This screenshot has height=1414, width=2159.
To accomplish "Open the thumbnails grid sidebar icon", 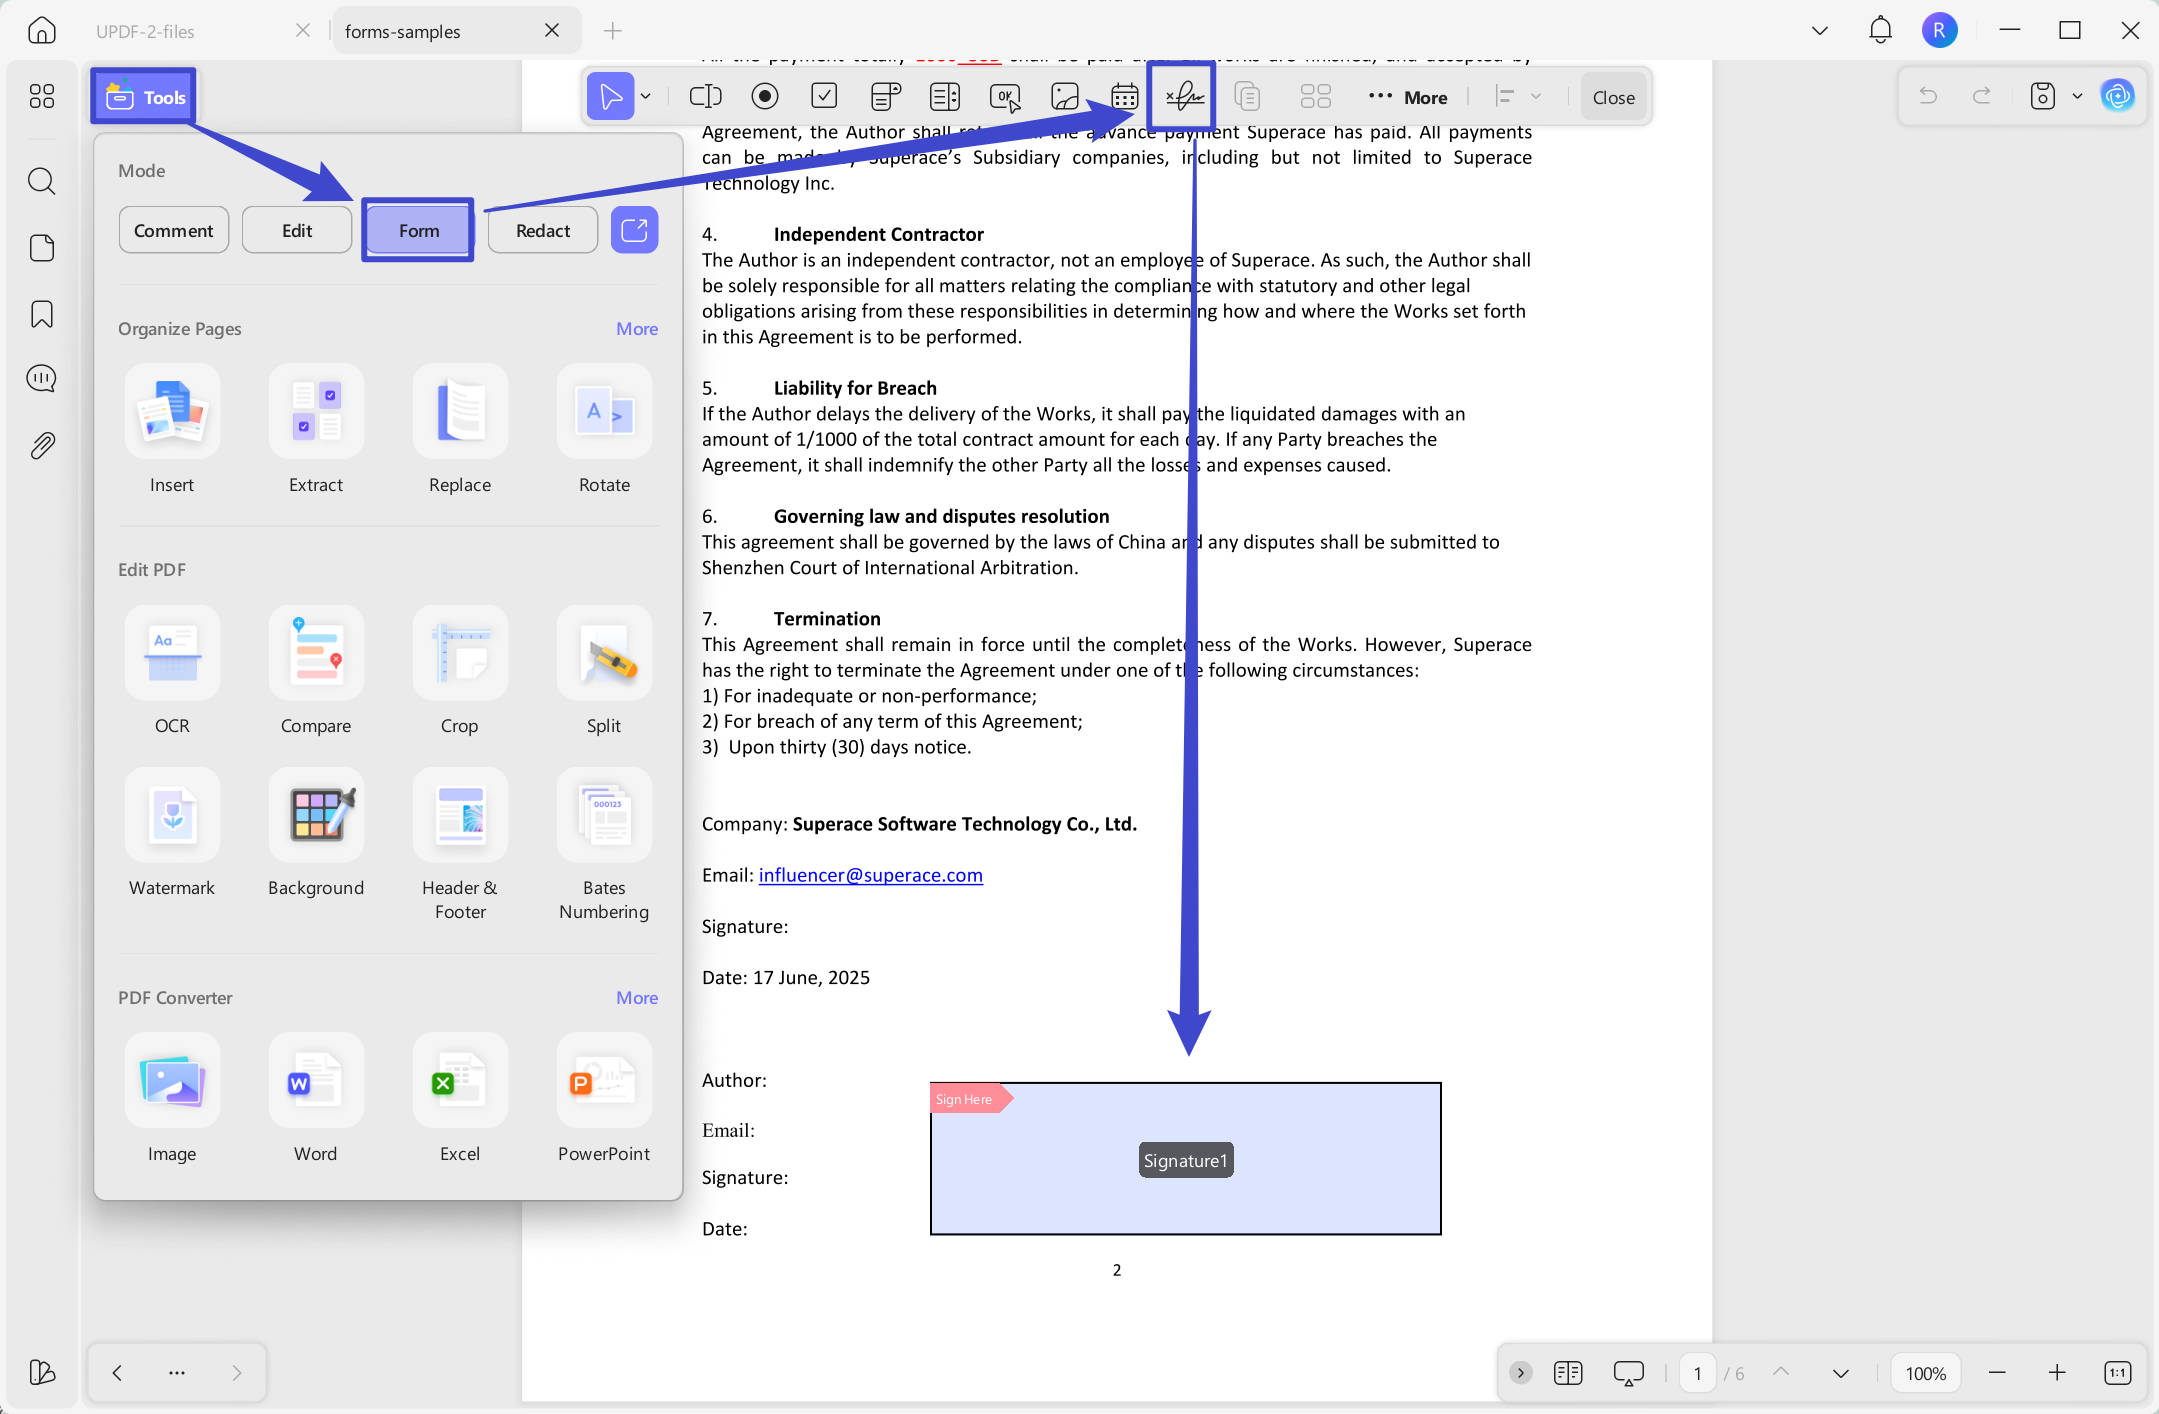I will [x=41, y=96].
